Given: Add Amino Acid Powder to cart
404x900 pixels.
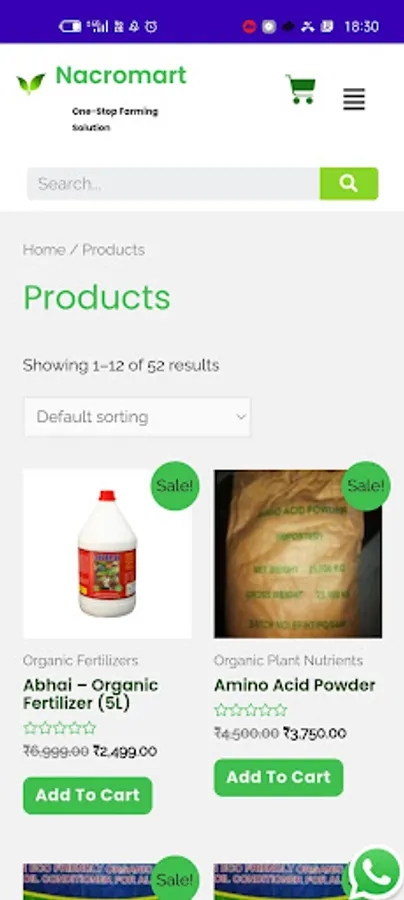Looking at the screenshot, I should (x=279, y=777).
